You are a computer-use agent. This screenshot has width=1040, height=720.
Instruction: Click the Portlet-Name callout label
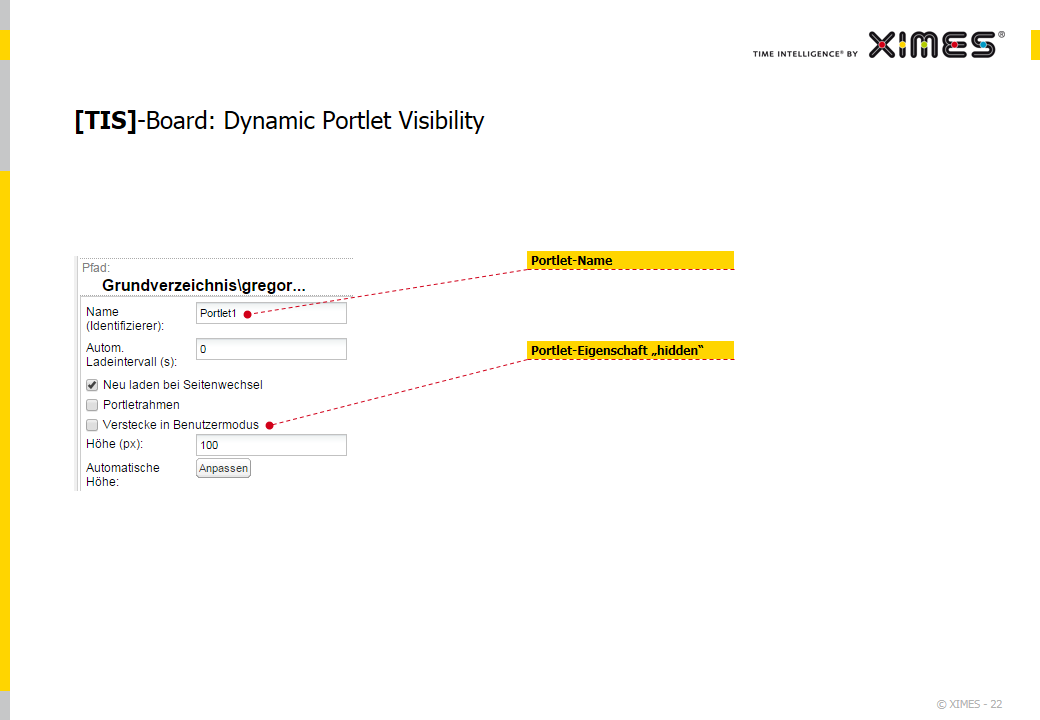(x=630, y=261)
